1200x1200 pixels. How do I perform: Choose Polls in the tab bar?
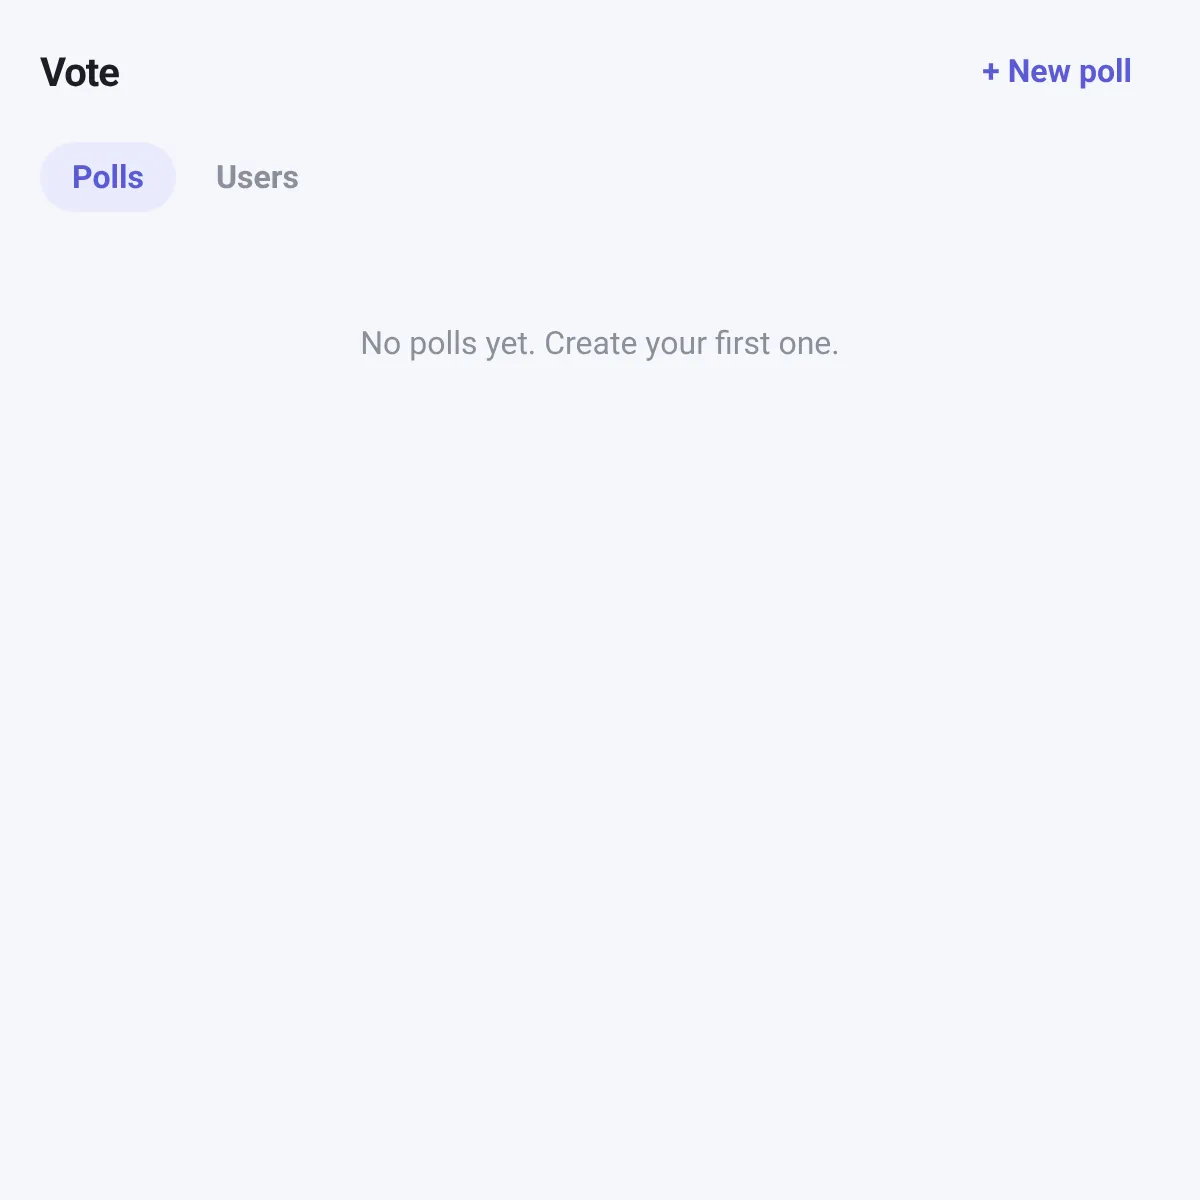(108, 177)
